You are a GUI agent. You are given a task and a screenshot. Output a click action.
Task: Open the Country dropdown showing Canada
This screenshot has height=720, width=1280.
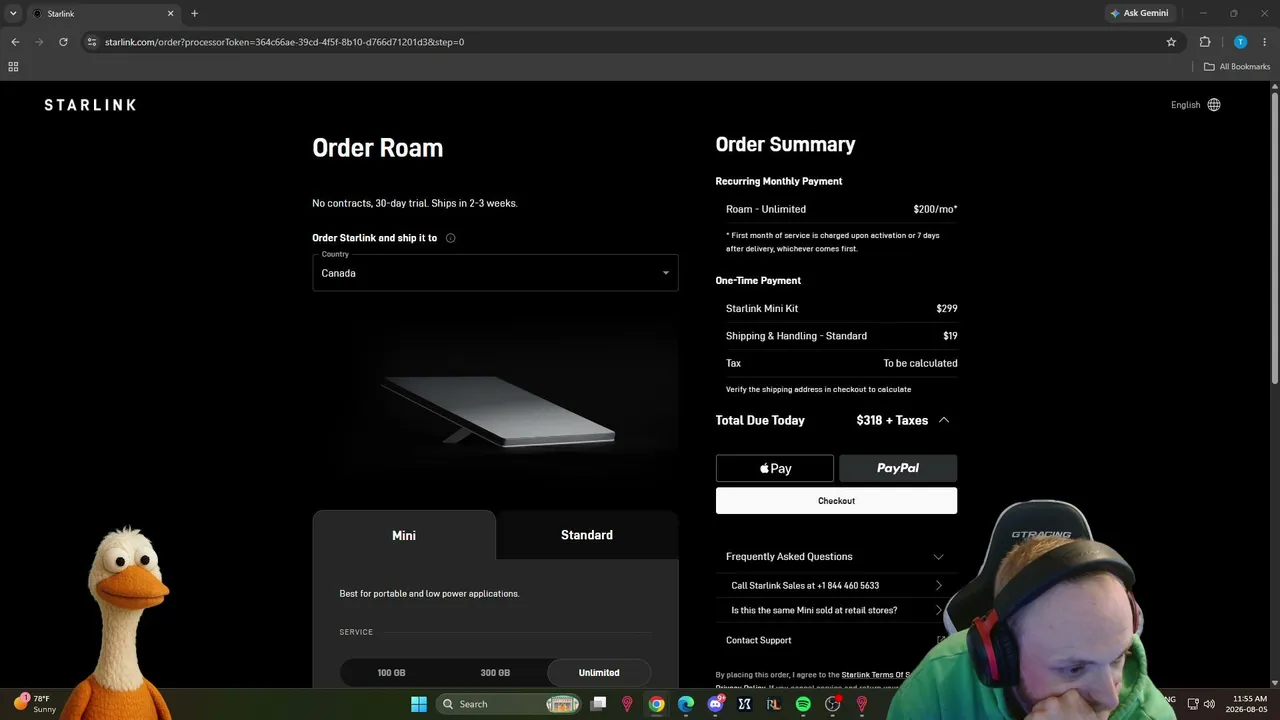point(495,273)
